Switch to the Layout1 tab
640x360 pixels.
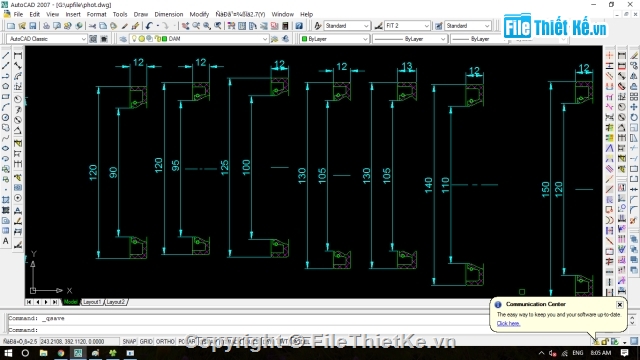[92, 302]
